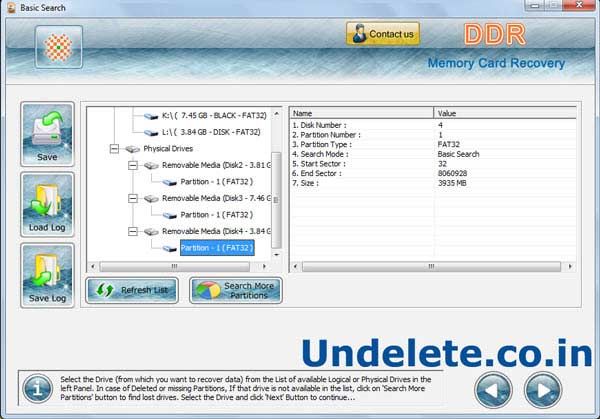Select Removable Media Disk2 3.81 entry

click(x=216, y=165)
